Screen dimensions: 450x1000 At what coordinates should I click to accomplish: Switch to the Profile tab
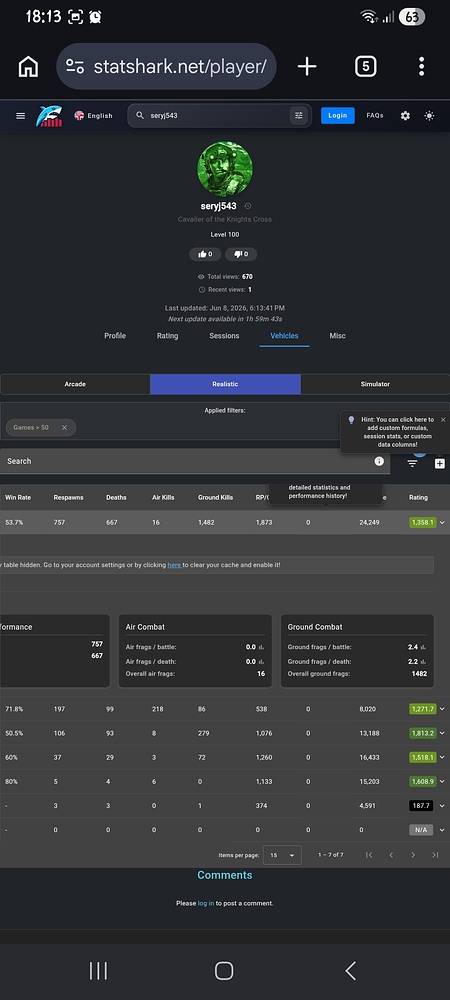[115, 335]
